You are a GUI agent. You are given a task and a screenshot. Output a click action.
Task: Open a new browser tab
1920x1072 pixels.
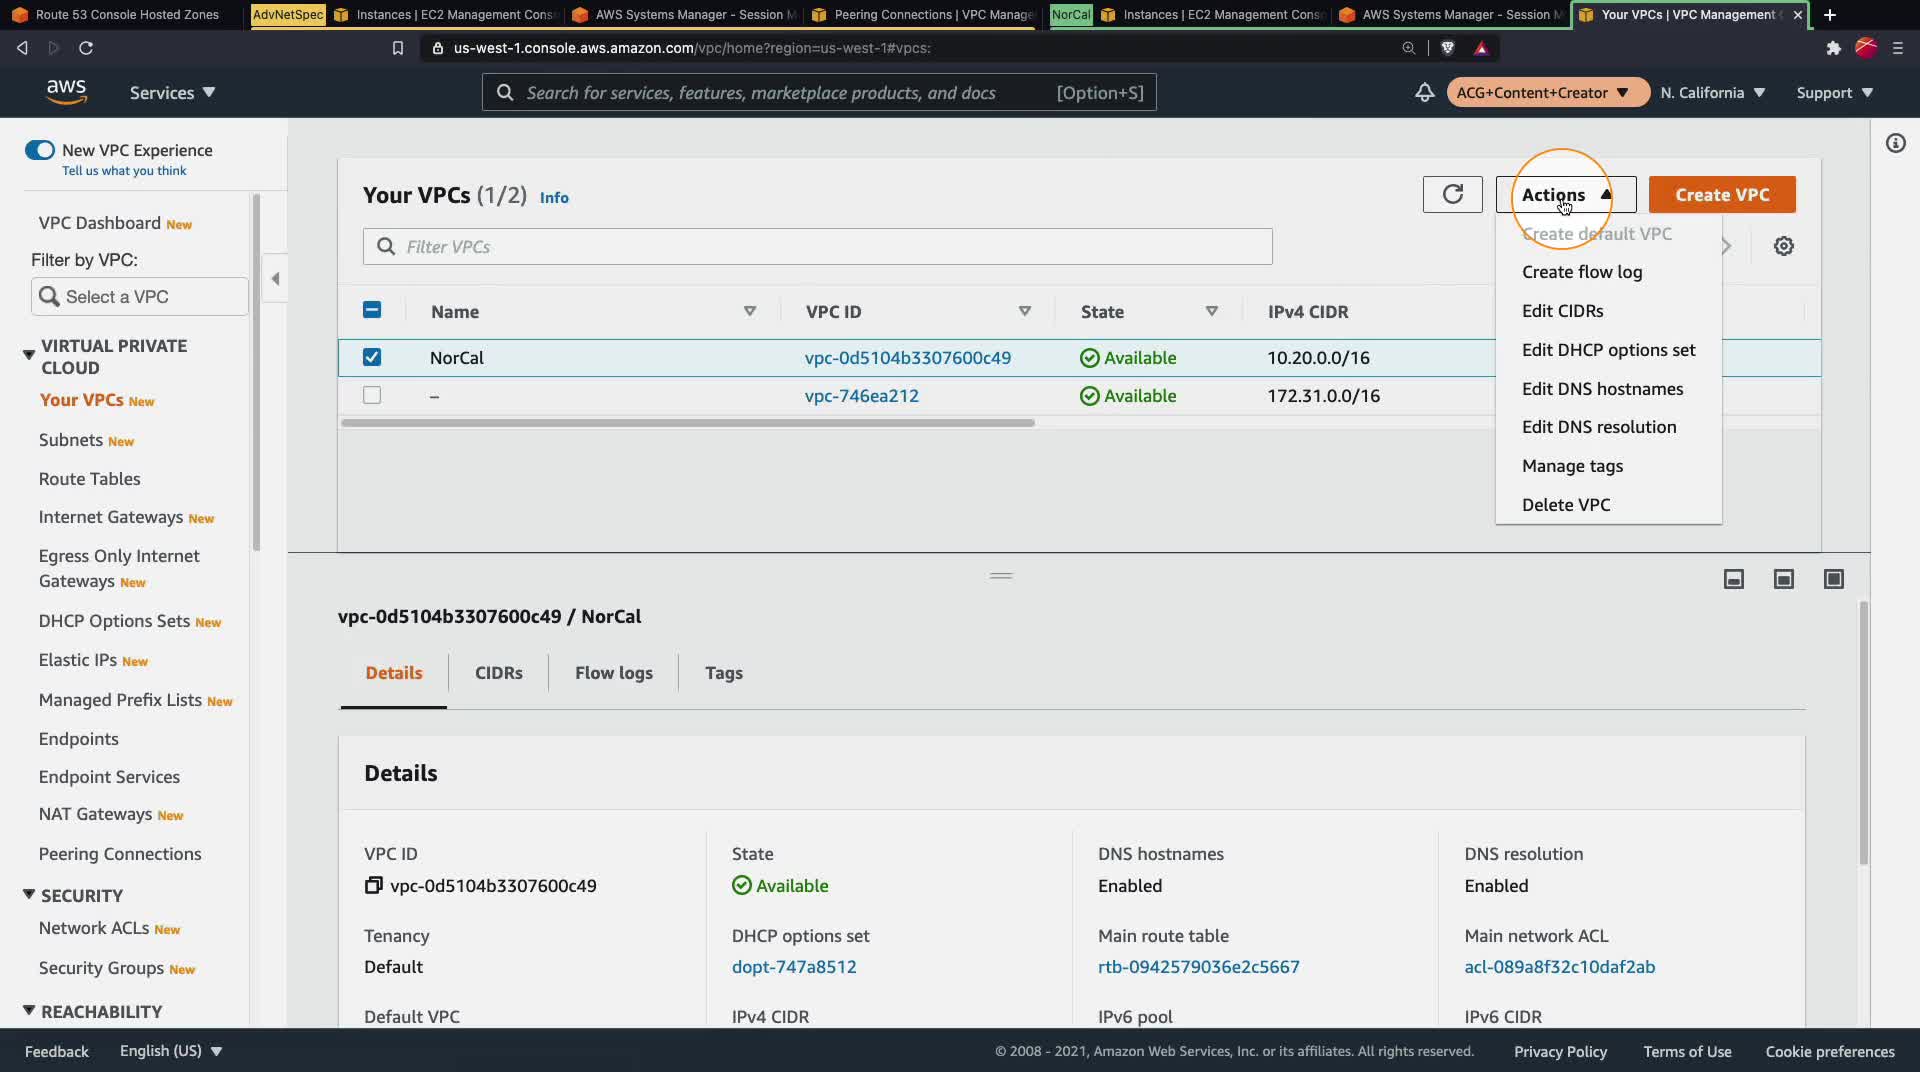[1830, 15]
